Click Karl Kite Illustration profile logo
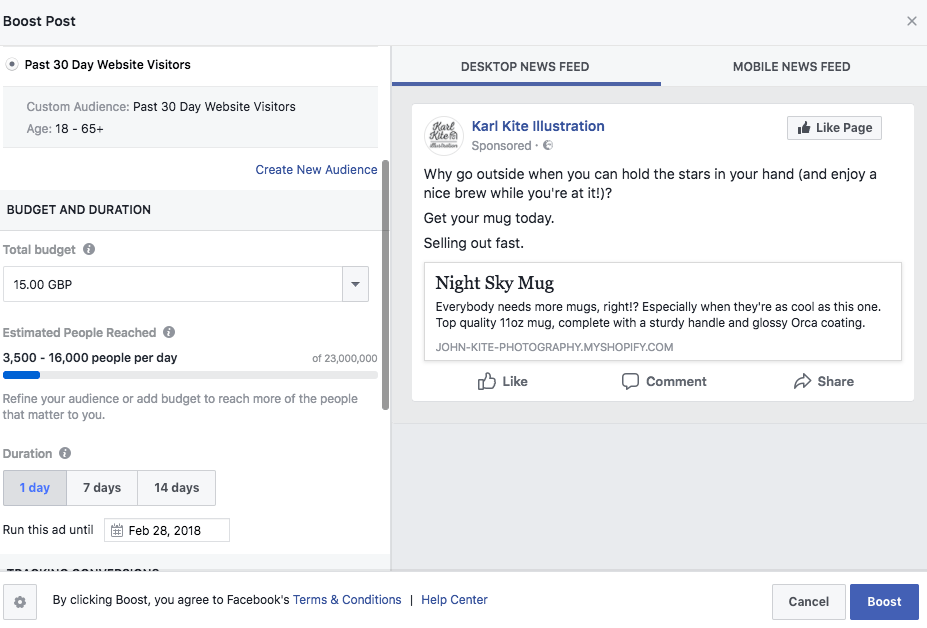 tap(443, 135)
